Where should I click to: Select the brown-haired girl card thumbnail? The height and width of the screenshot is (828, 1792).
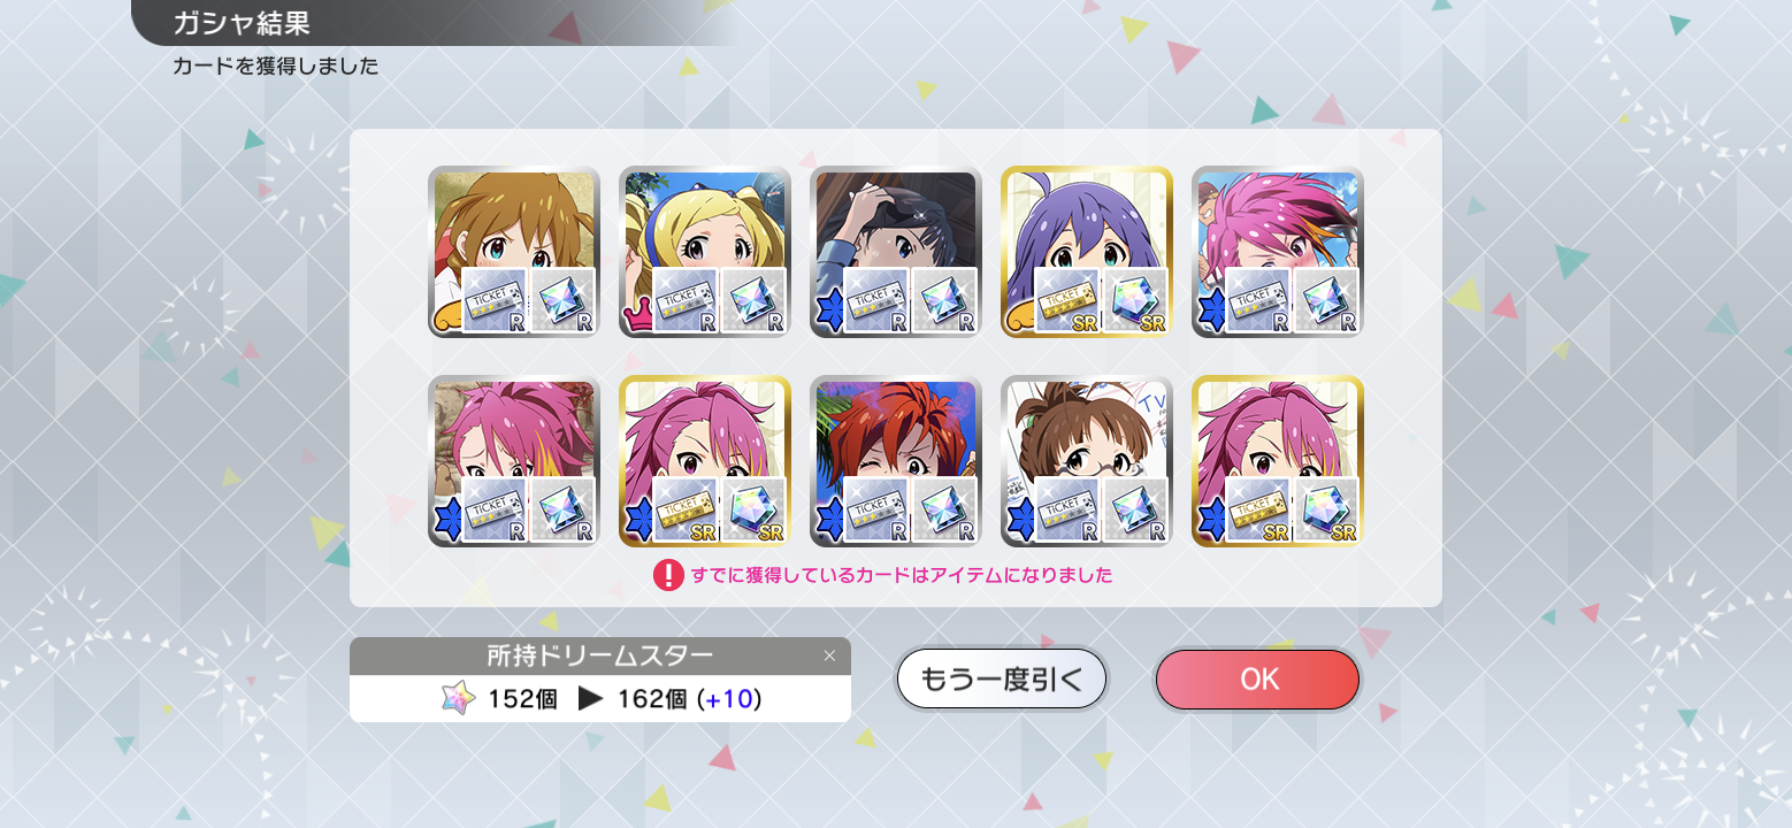(514, 252)
